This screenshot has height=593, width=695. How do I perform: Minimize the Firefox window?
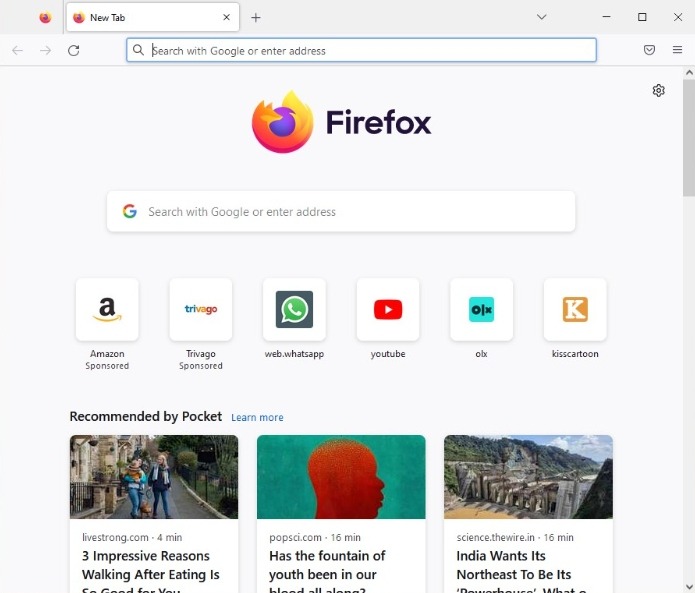[x=606, y=17]
